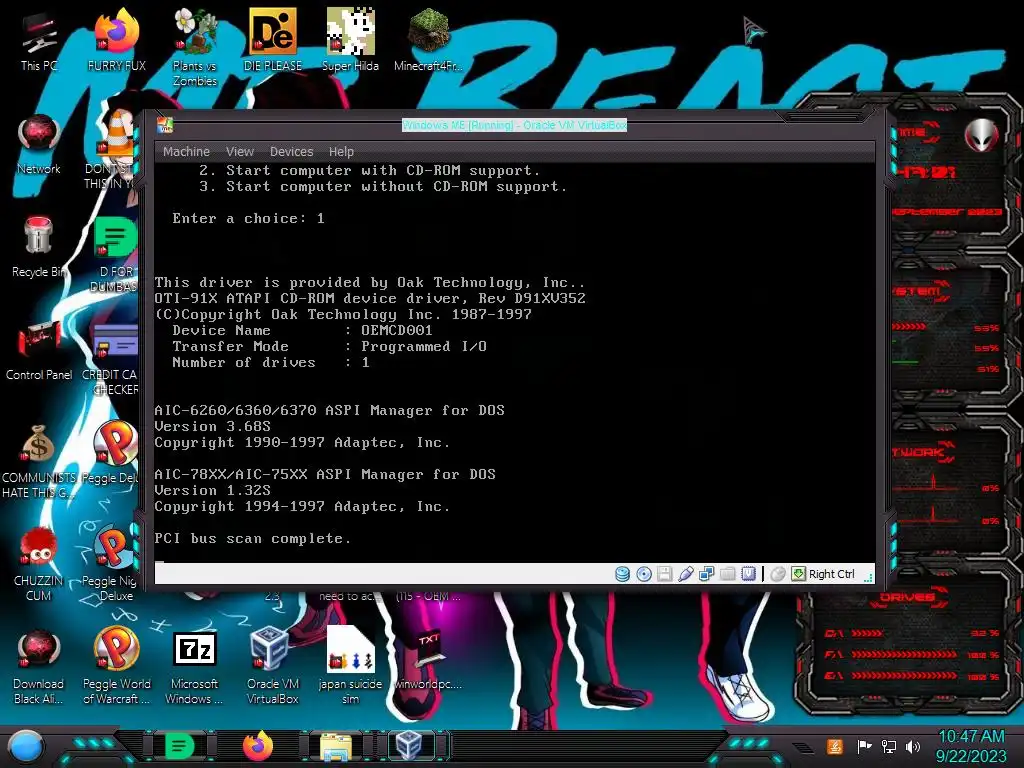
Task: Open Microsoft Windows 7z archive icon
Action: (194, 667)
